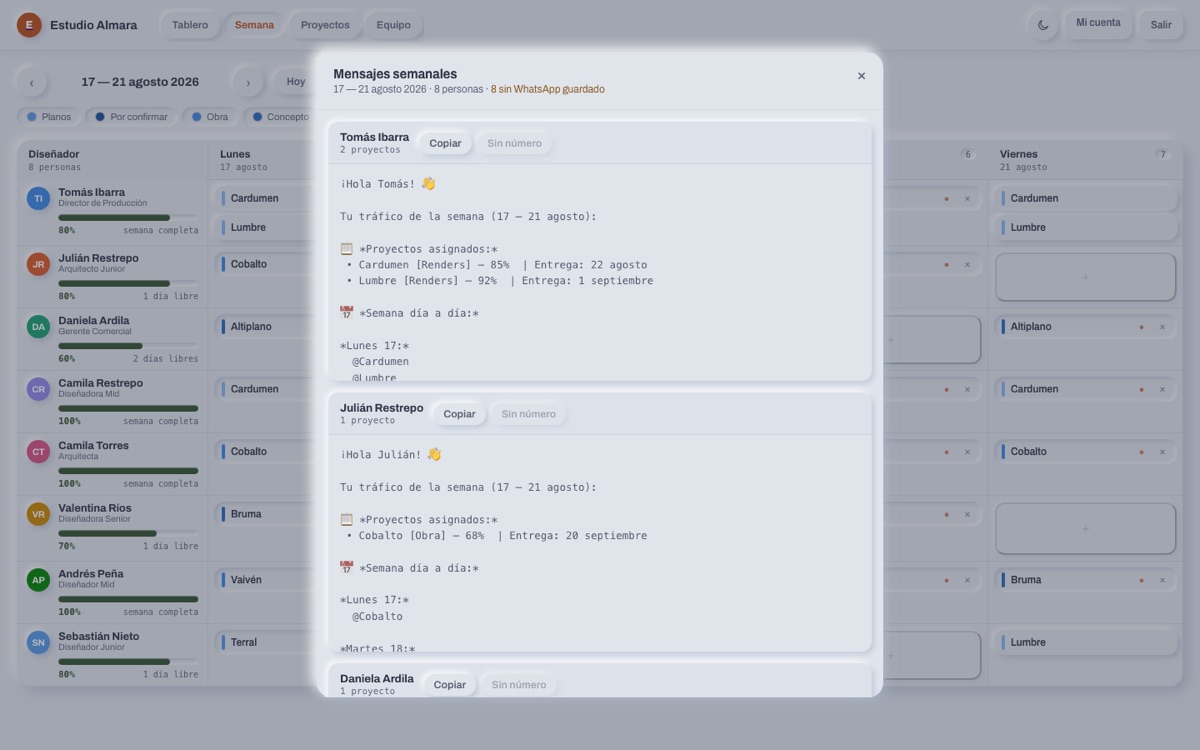Image resolution: width=1200 pixels, height=750 pixels.
Task: Click Tomás Ibarra's 80% workload bar
Action: point(128,217)
